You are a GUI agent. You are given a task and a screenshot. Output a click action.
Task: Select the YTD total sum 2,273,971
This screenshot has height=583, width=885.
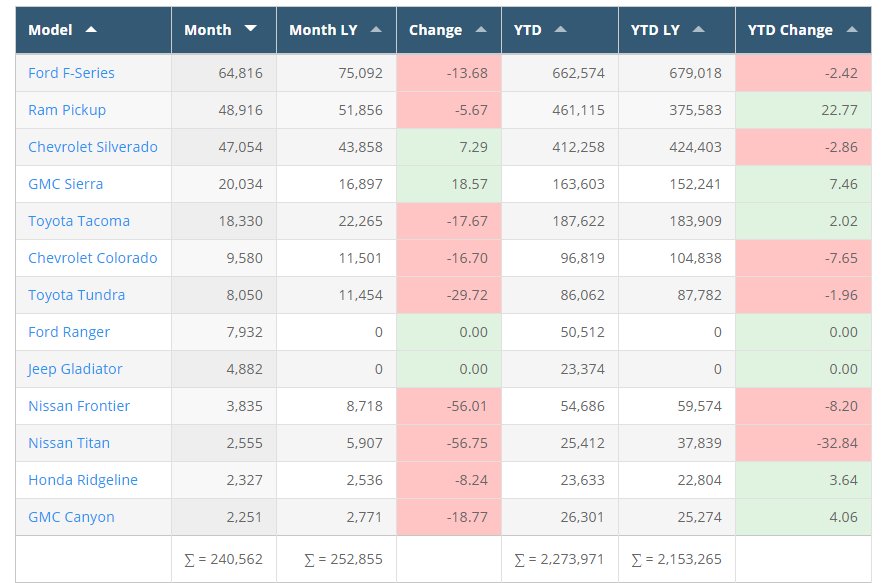(559, 559)
